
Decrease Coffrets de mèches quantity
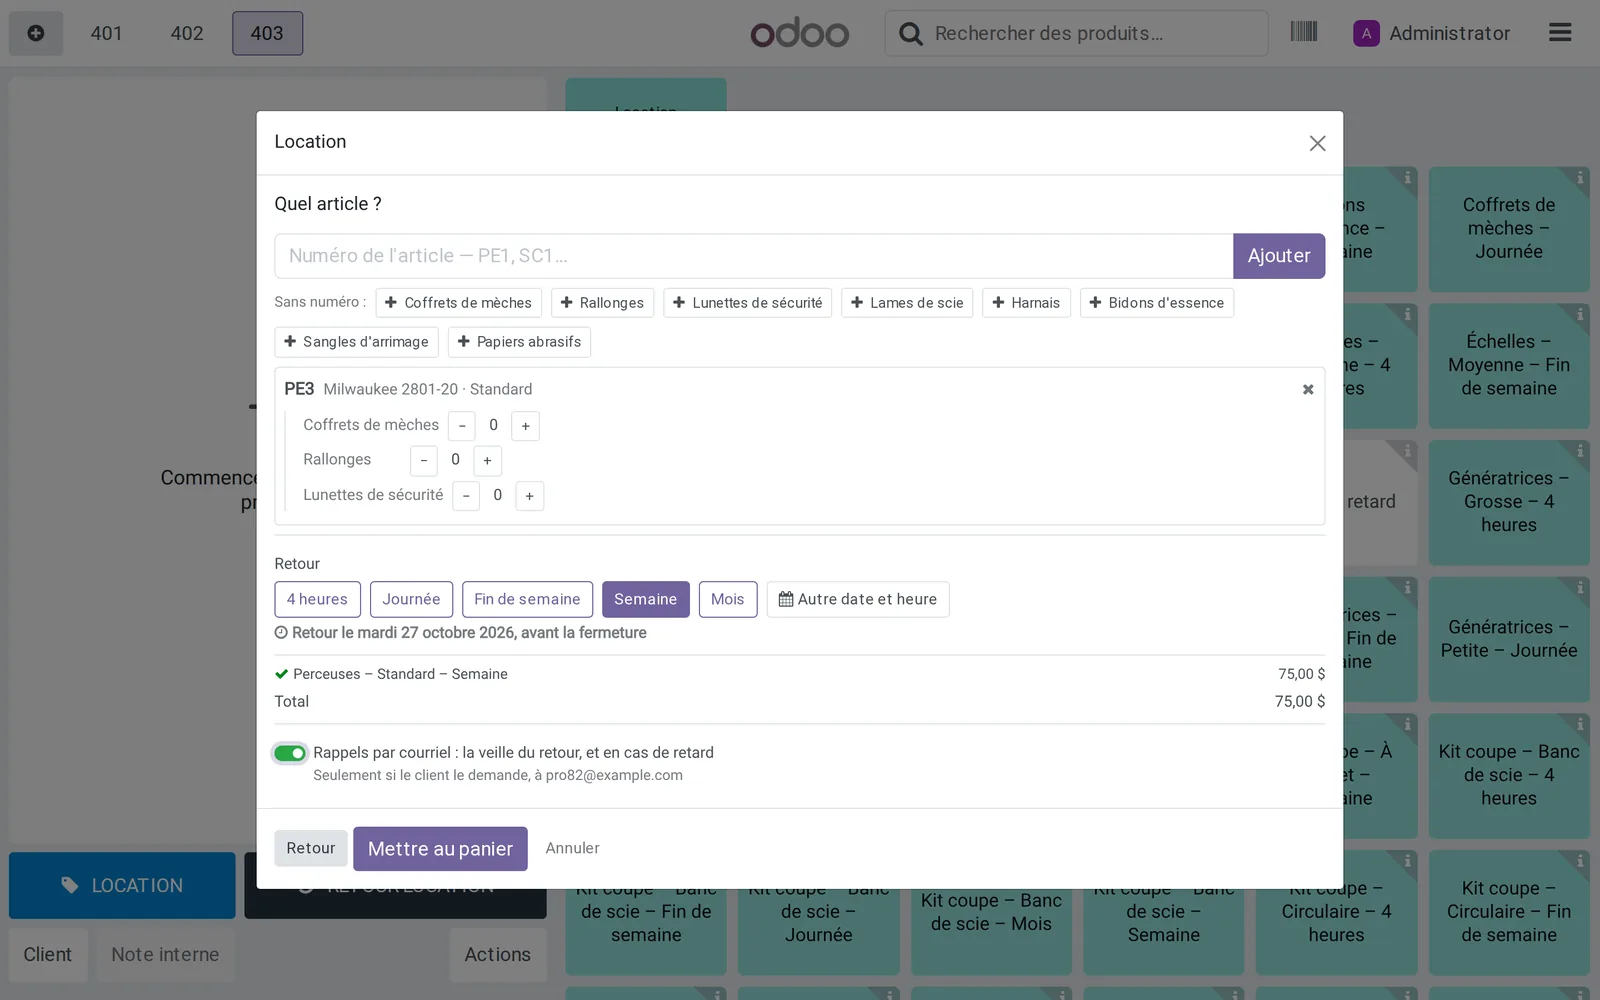pyautogui.click(x=462, y=426)
